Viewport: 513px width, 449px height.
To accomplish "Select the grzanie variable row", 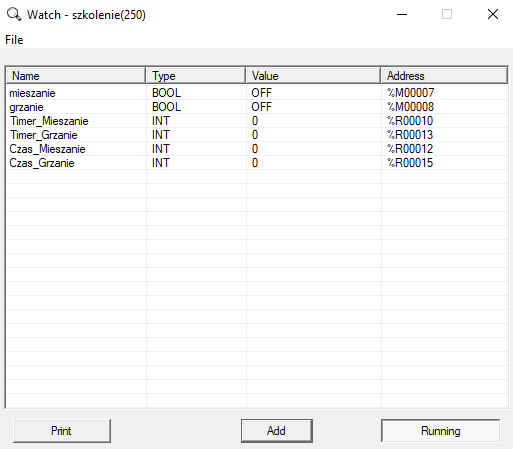I will pos(257,107).
